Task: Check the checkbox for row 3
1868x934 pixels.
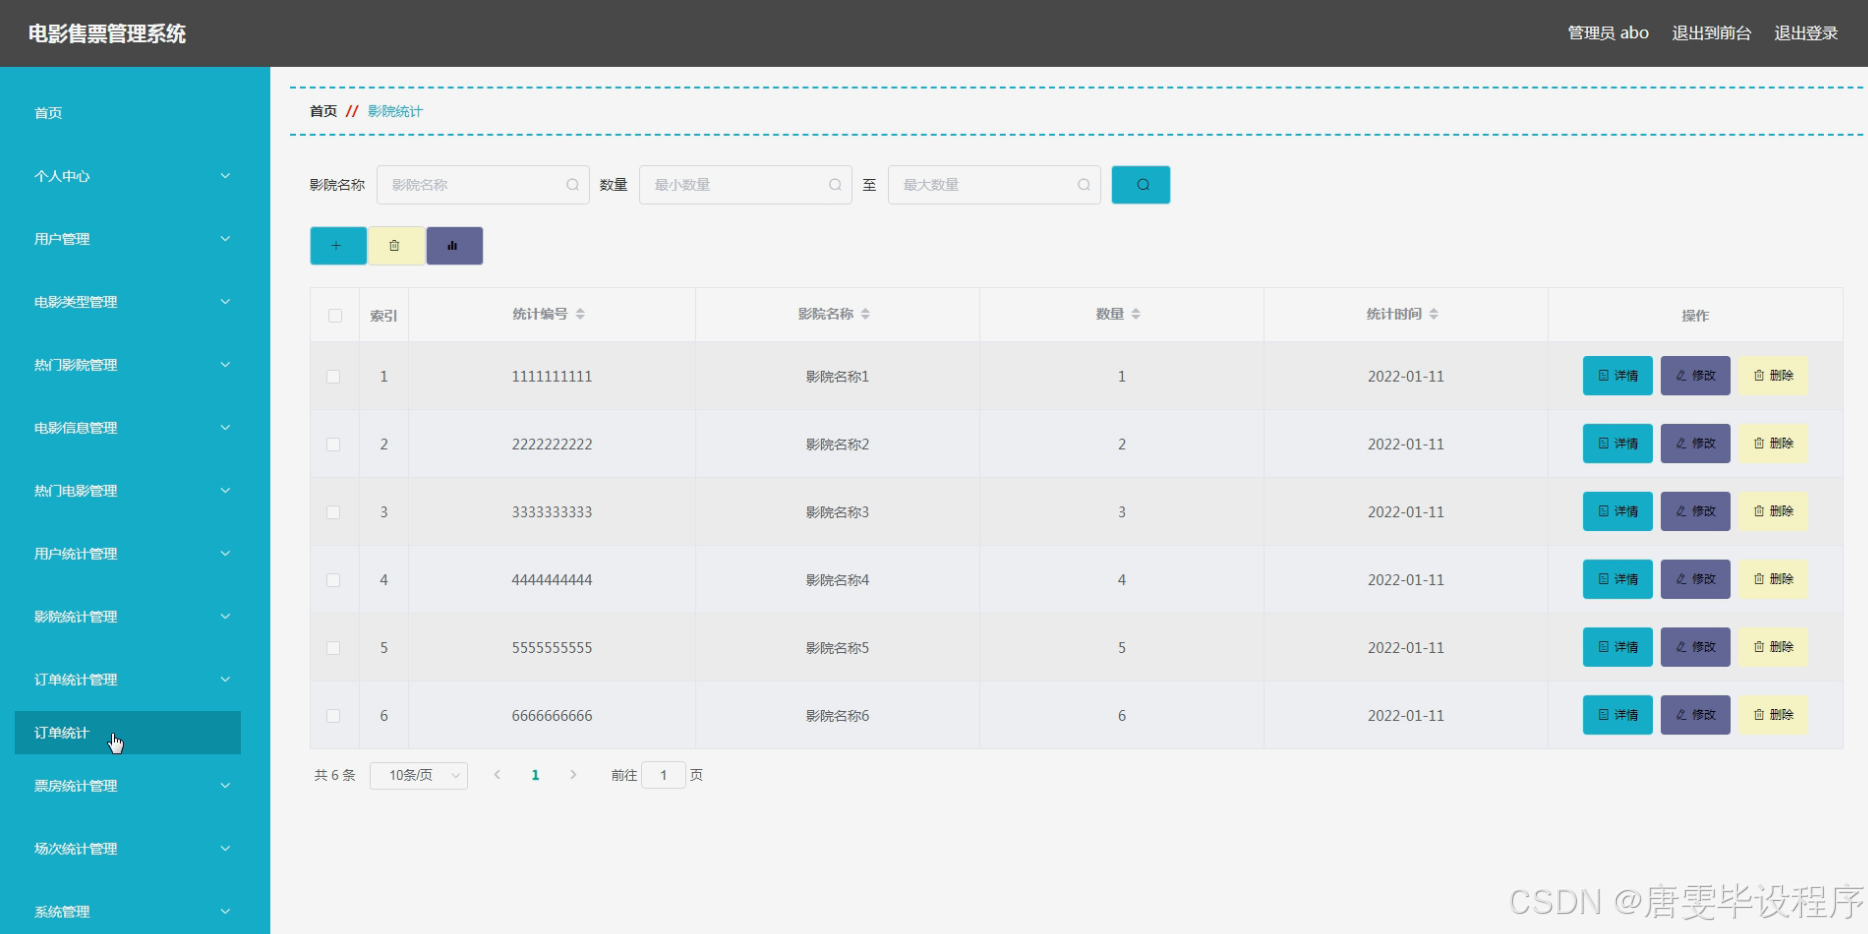Action: tap(333, 513)
